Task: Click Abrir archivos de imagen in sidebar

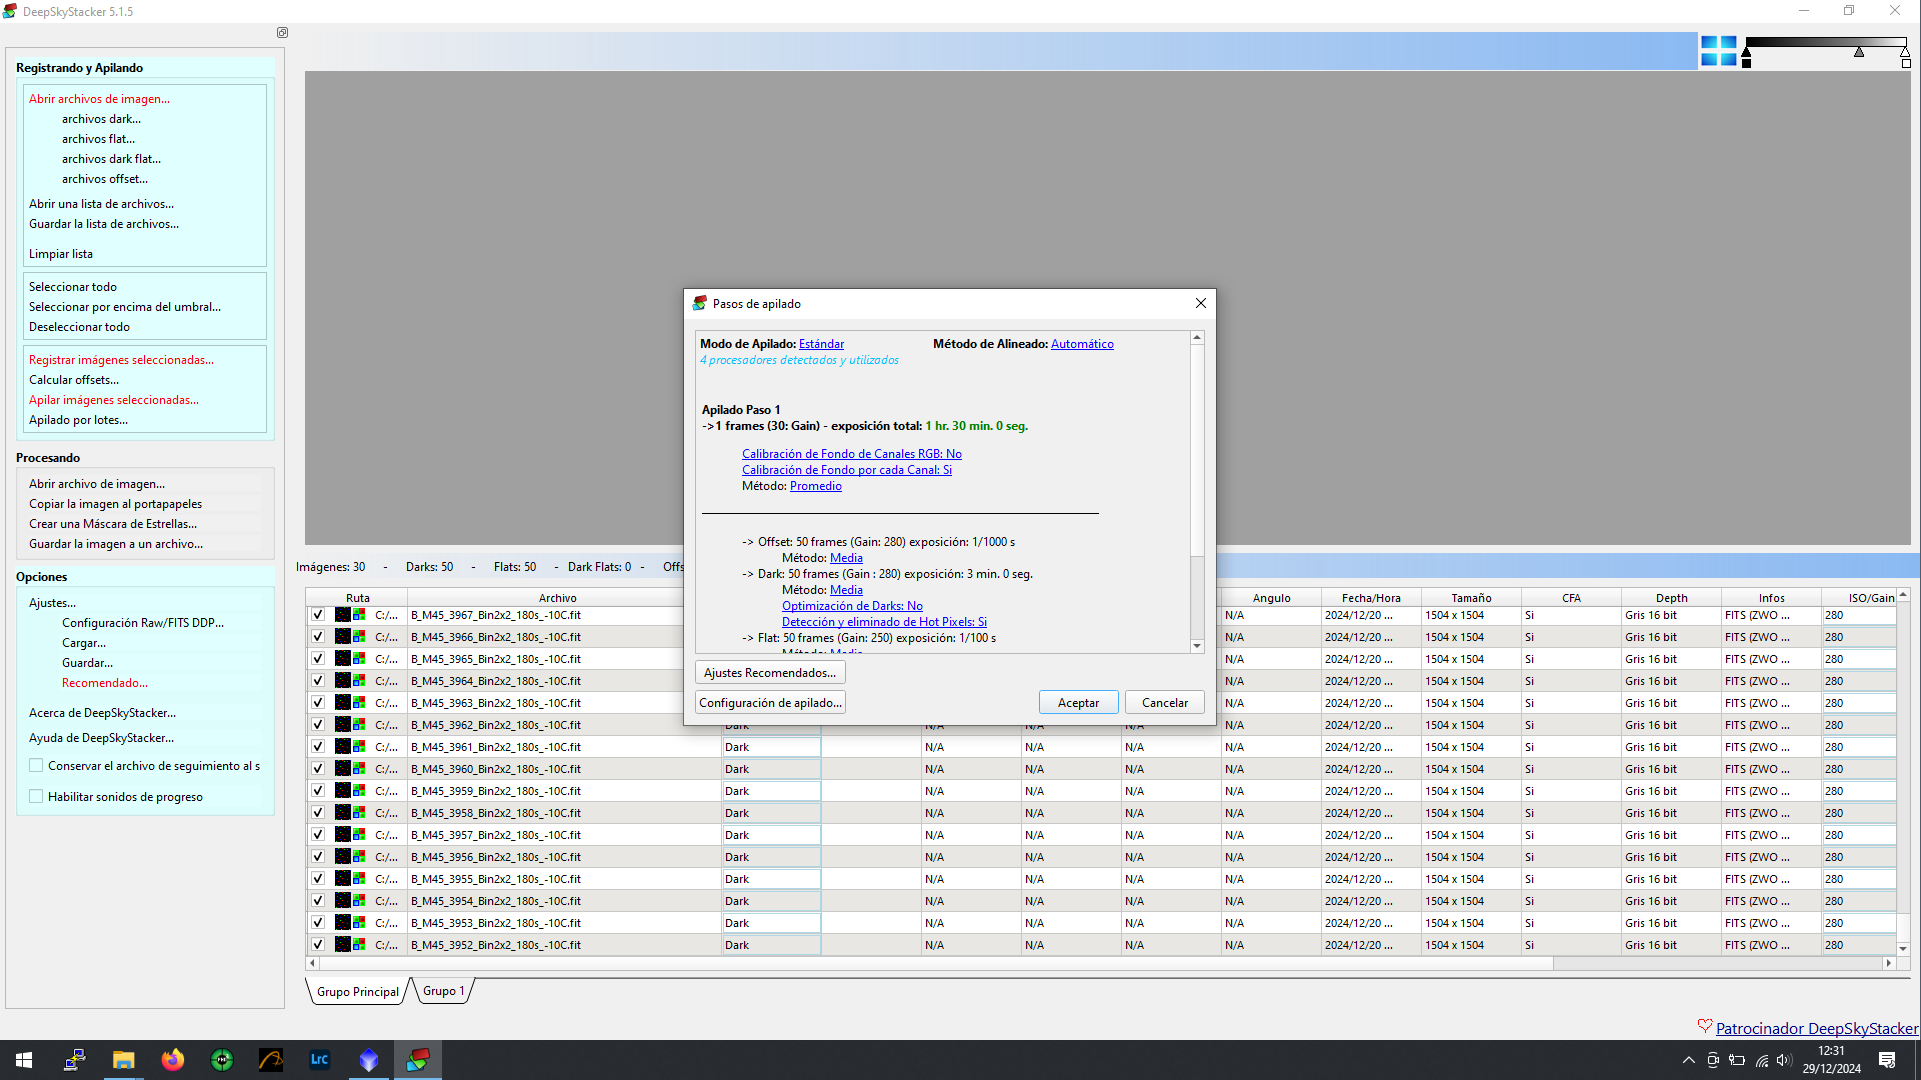Action: [x=99, y=99]
